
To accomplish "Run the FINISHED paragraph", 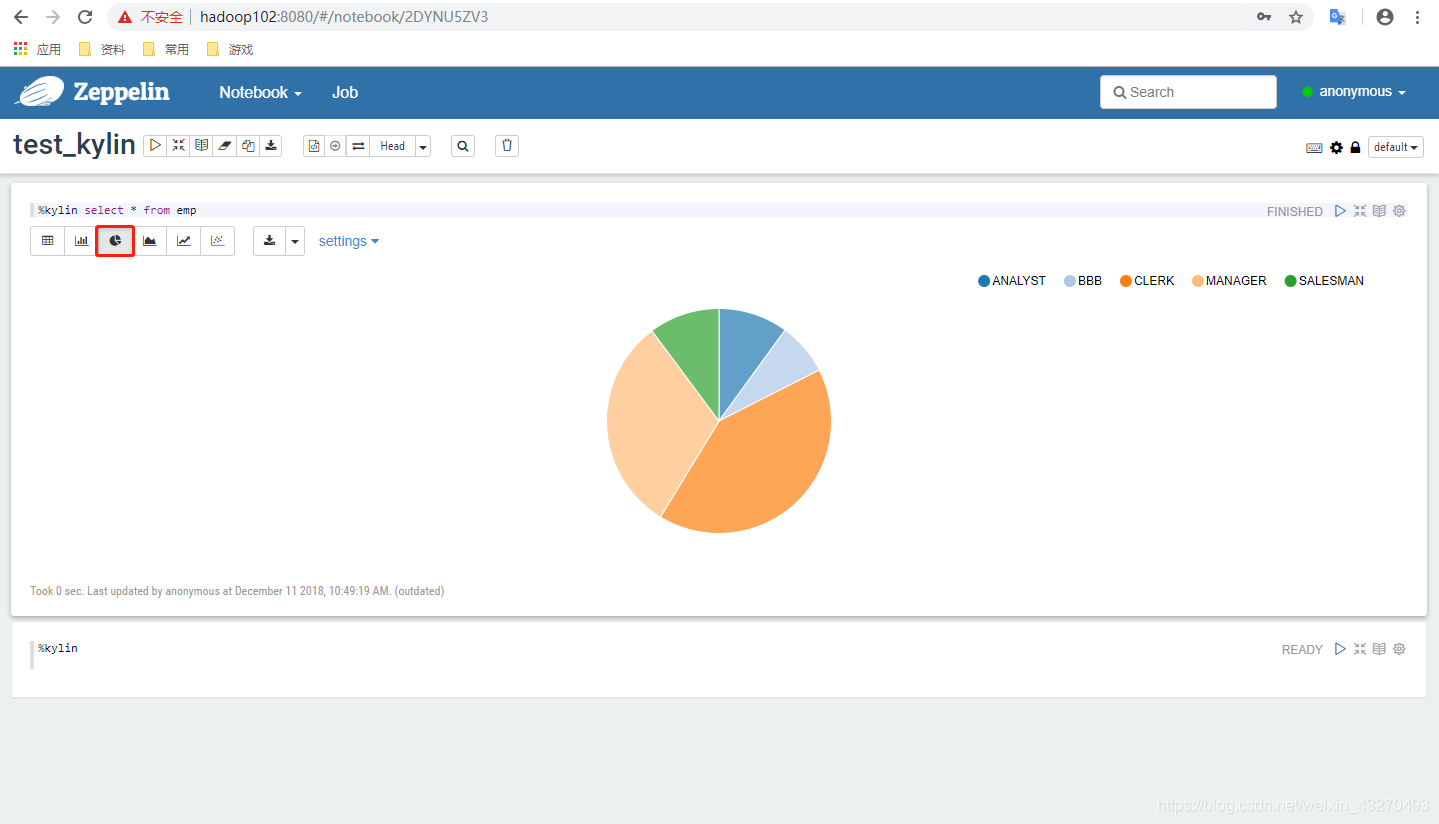I will pos(1340,211).
